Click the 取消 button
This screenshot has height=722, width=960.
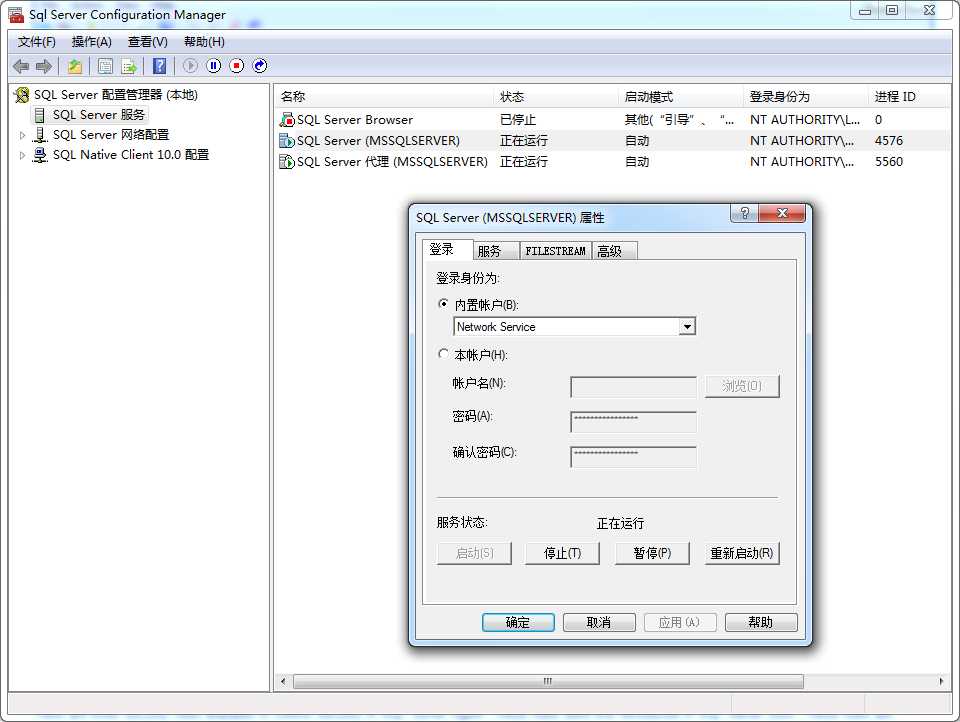tap(599, 623)
